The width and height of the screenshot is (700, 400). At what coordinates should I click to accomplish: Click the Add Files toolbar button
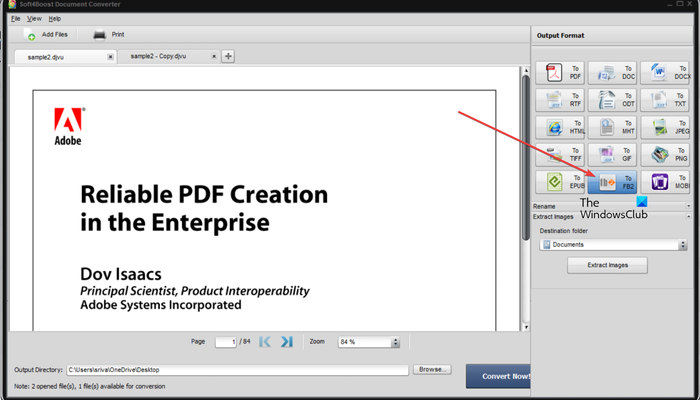click(46, 34)
